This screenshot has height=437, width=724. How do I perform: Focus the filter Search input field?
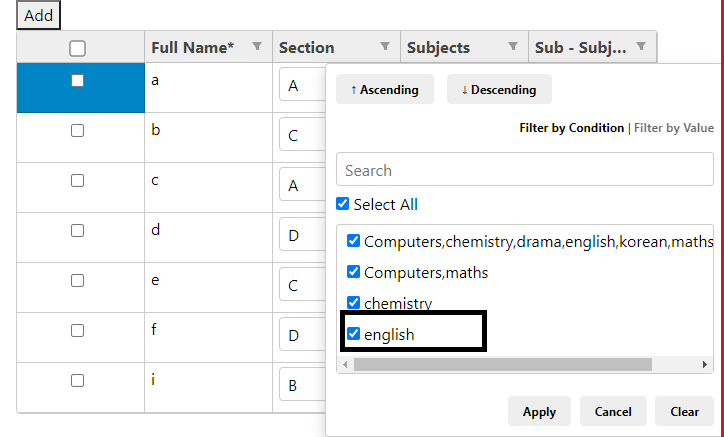click(525, 169)
